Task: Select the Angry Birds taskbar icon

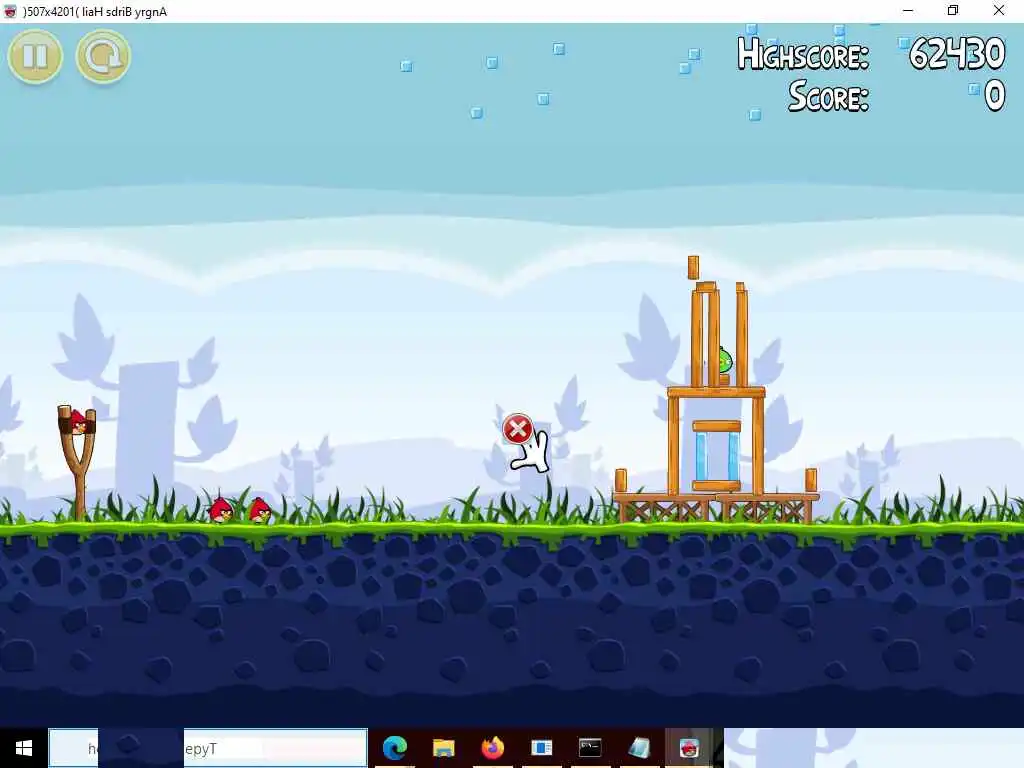Action: pyautogui.click(x=688, y=747)
